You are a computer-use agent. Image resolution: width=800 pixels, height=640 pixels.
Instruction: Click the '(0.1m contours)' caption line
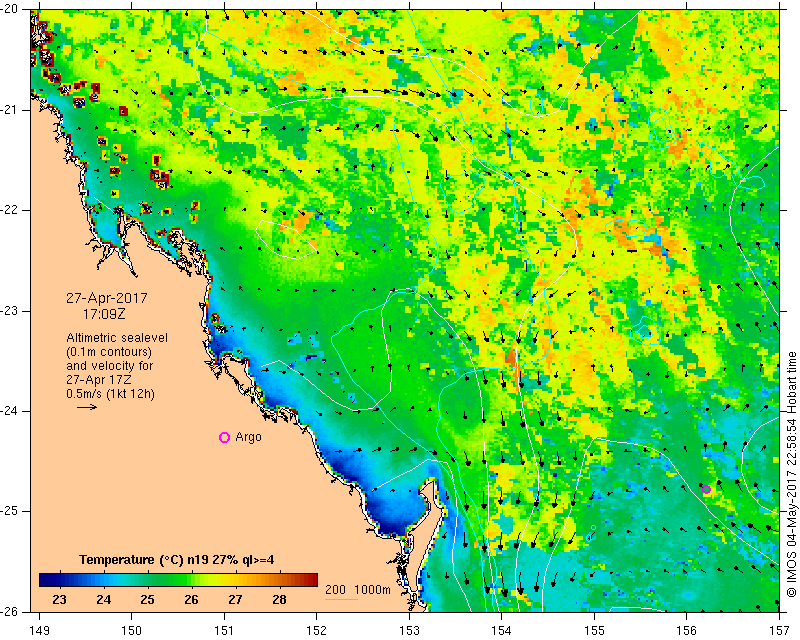coord(109,352)
